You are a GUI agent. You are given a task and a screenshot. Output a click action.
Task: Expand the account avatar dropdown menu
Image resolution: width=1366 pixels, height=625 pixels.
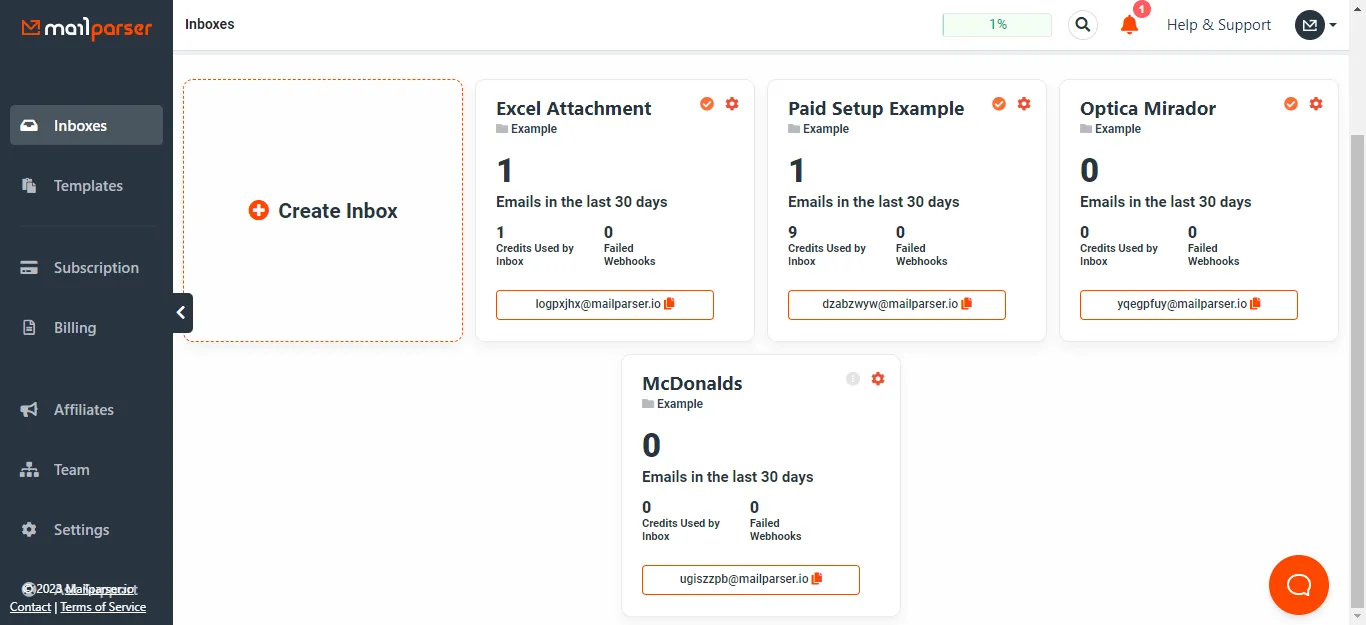[x=1316, y=25]
